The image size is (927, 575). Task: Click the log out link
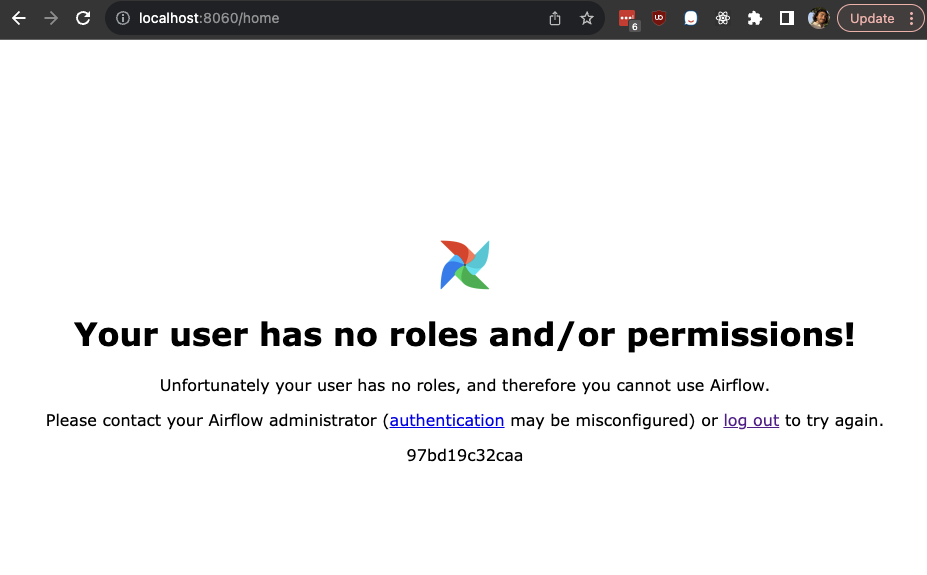click(x=751, y=420)
